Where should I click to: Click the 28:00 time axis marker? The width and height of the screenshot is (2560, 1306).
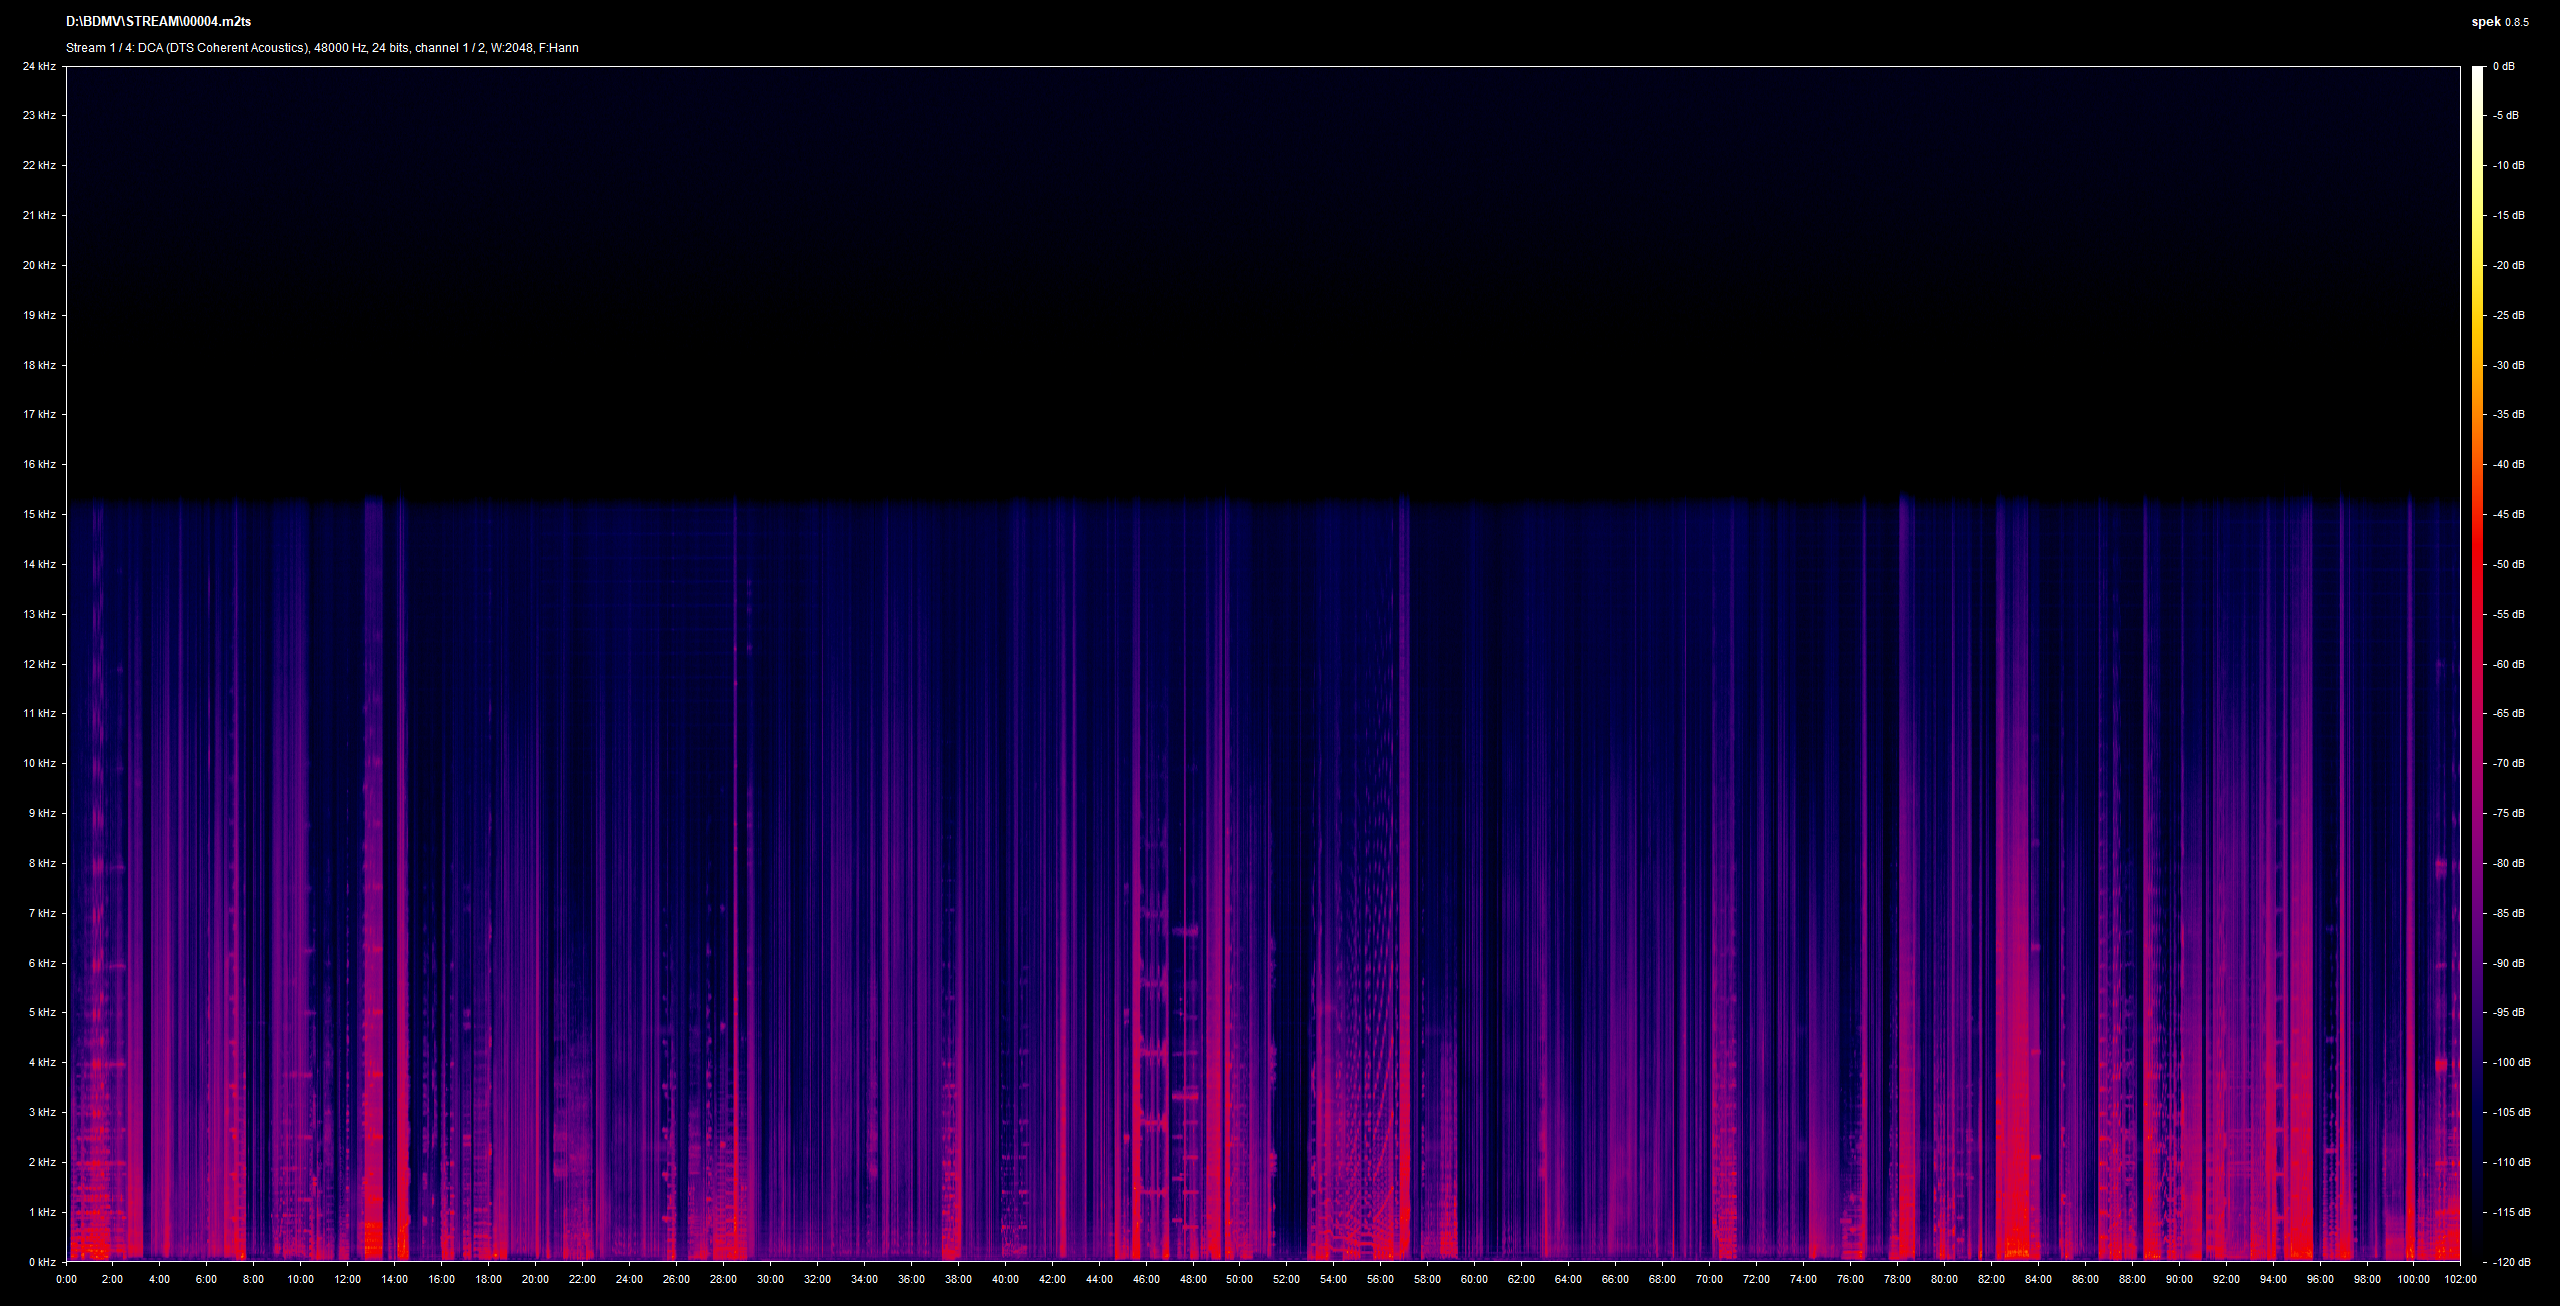723,1279
